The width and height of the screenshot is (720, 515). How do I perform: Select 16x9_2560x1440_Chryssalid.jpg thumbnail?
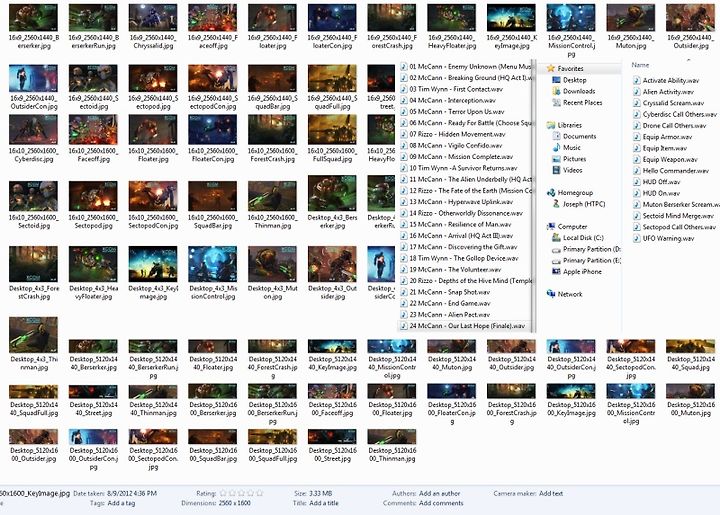(153, 27)
